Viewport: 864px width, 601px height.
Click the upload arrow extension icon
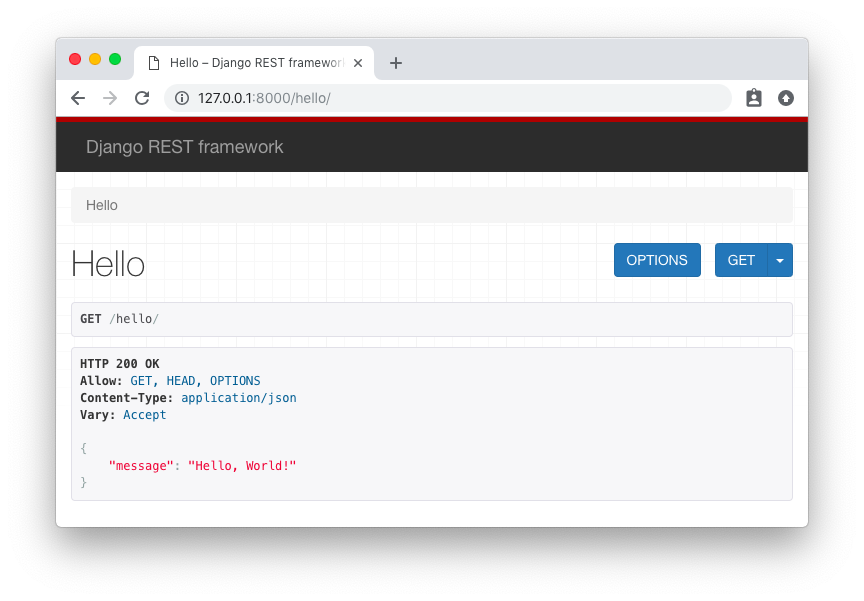786,98
